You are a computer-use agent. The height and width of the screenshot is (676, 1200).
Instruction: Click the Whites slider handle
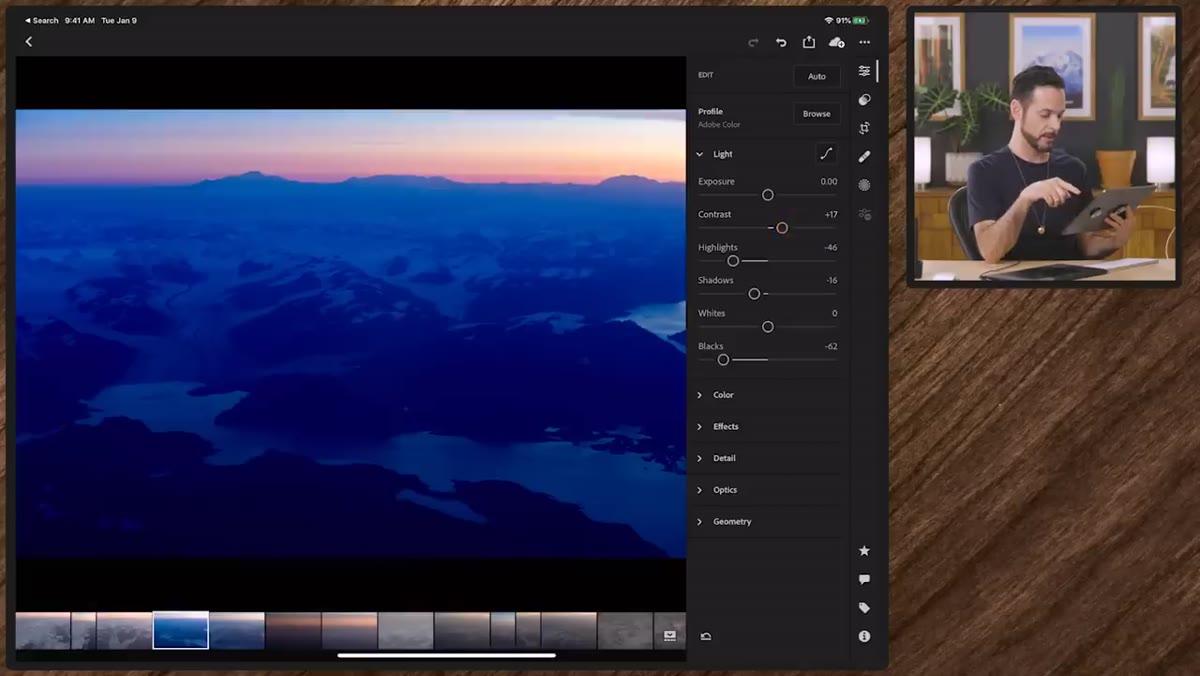click(768, 327)
